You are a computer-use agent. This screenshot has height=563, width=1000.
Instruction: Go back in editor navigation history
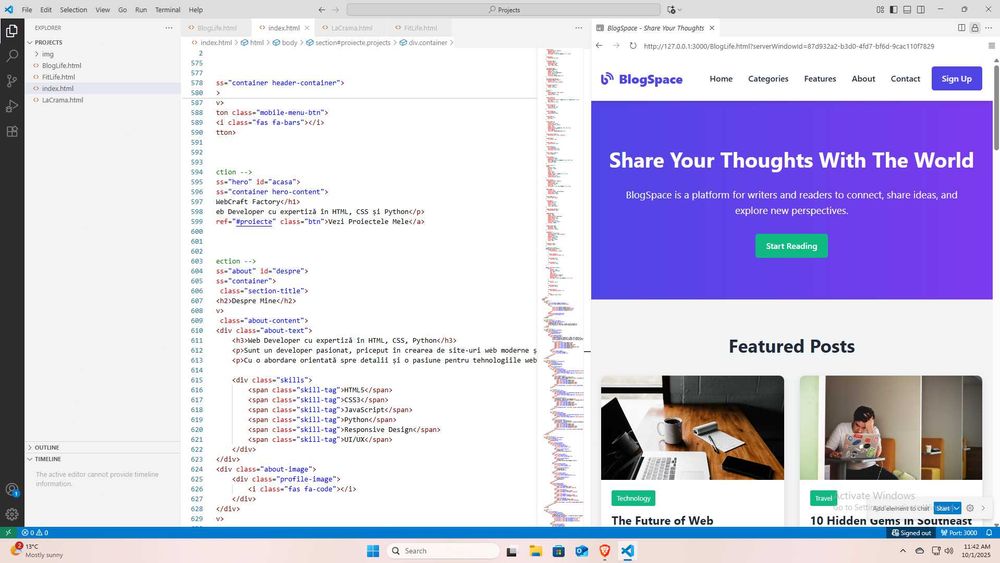321,10
